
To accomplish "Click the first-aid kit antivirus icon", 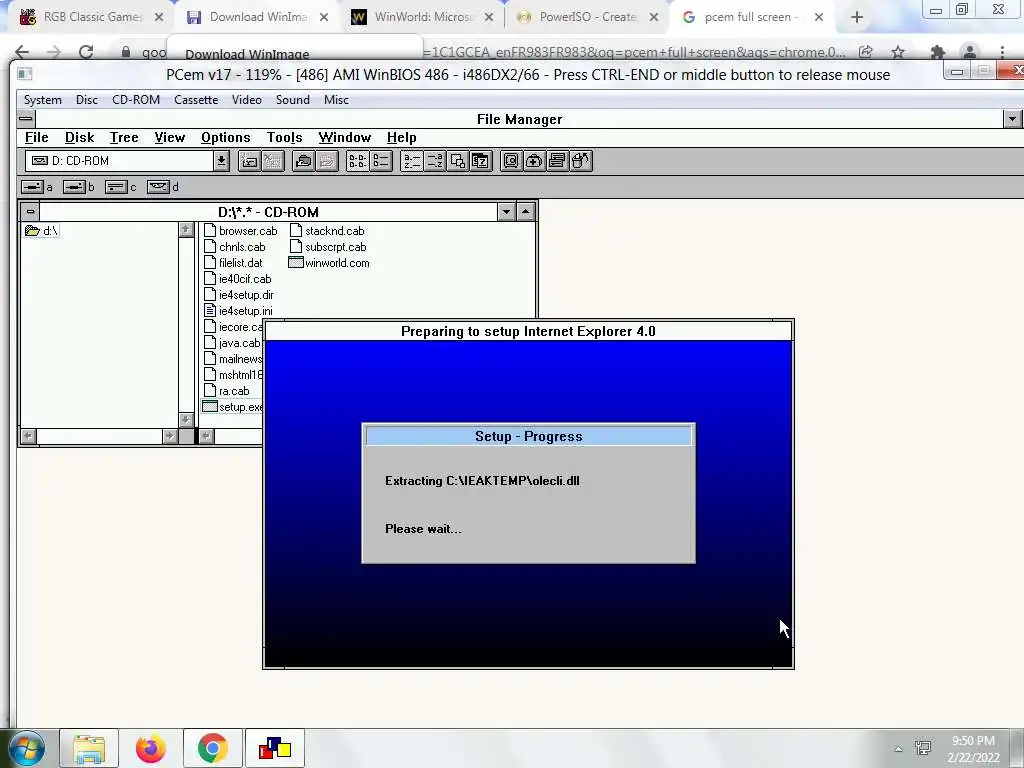I will tap(534, 161).
